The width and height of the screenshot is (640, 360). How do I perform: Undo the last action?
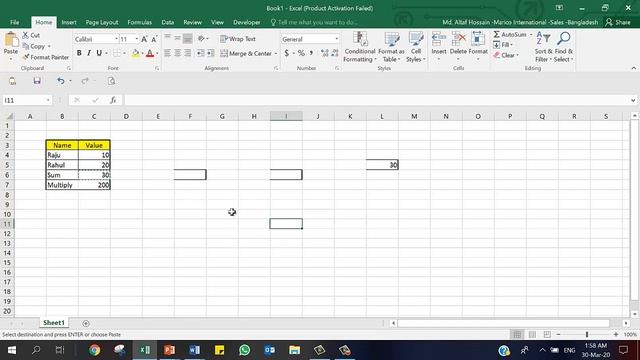60,81
